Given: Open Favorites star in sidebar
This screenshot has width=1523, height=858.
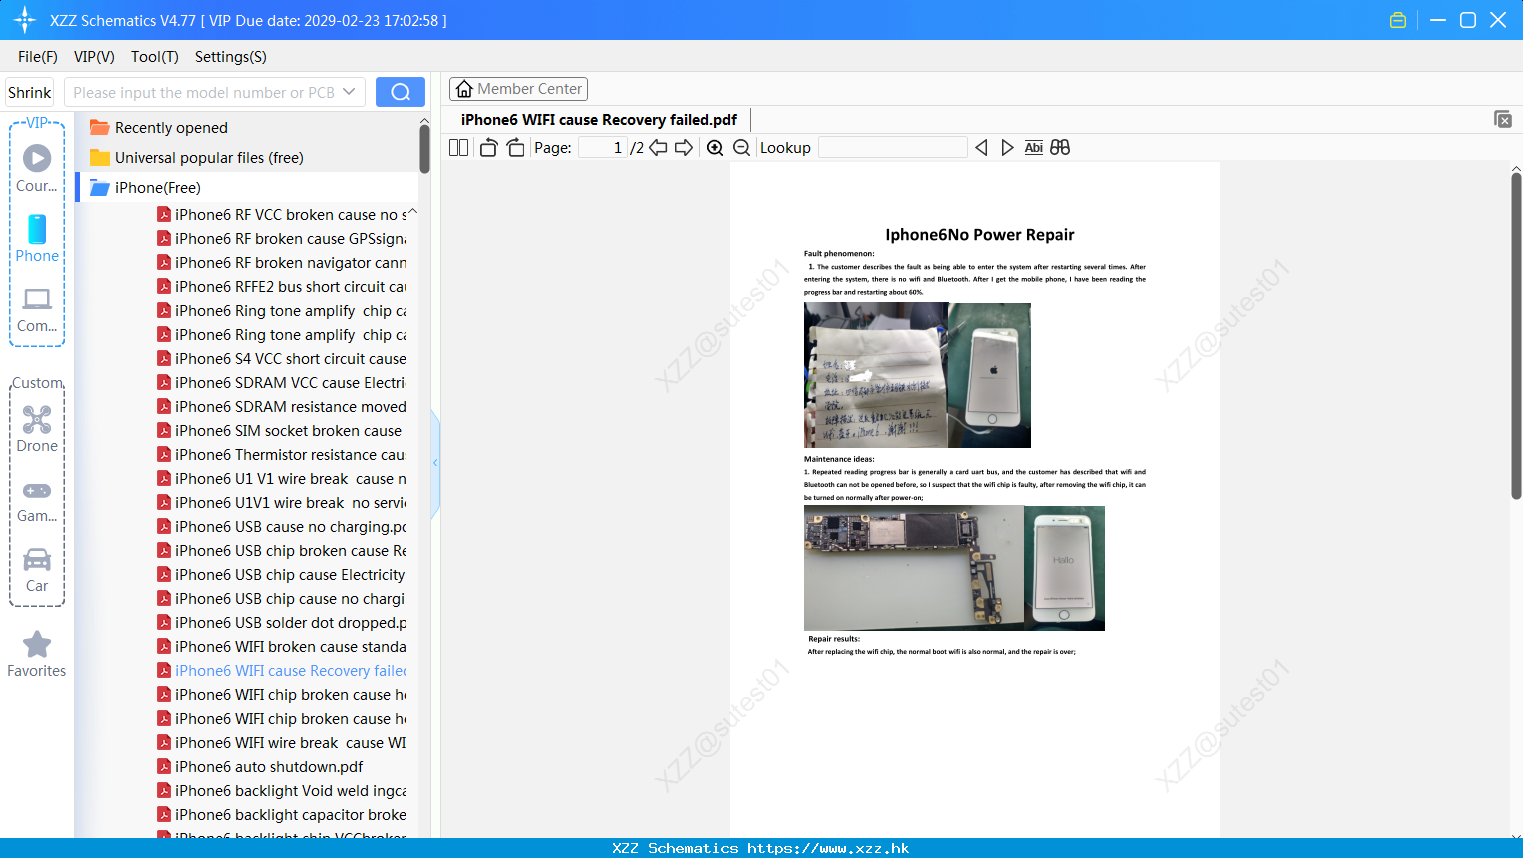Looking at the screenshot, I should [x=37, y=654].
